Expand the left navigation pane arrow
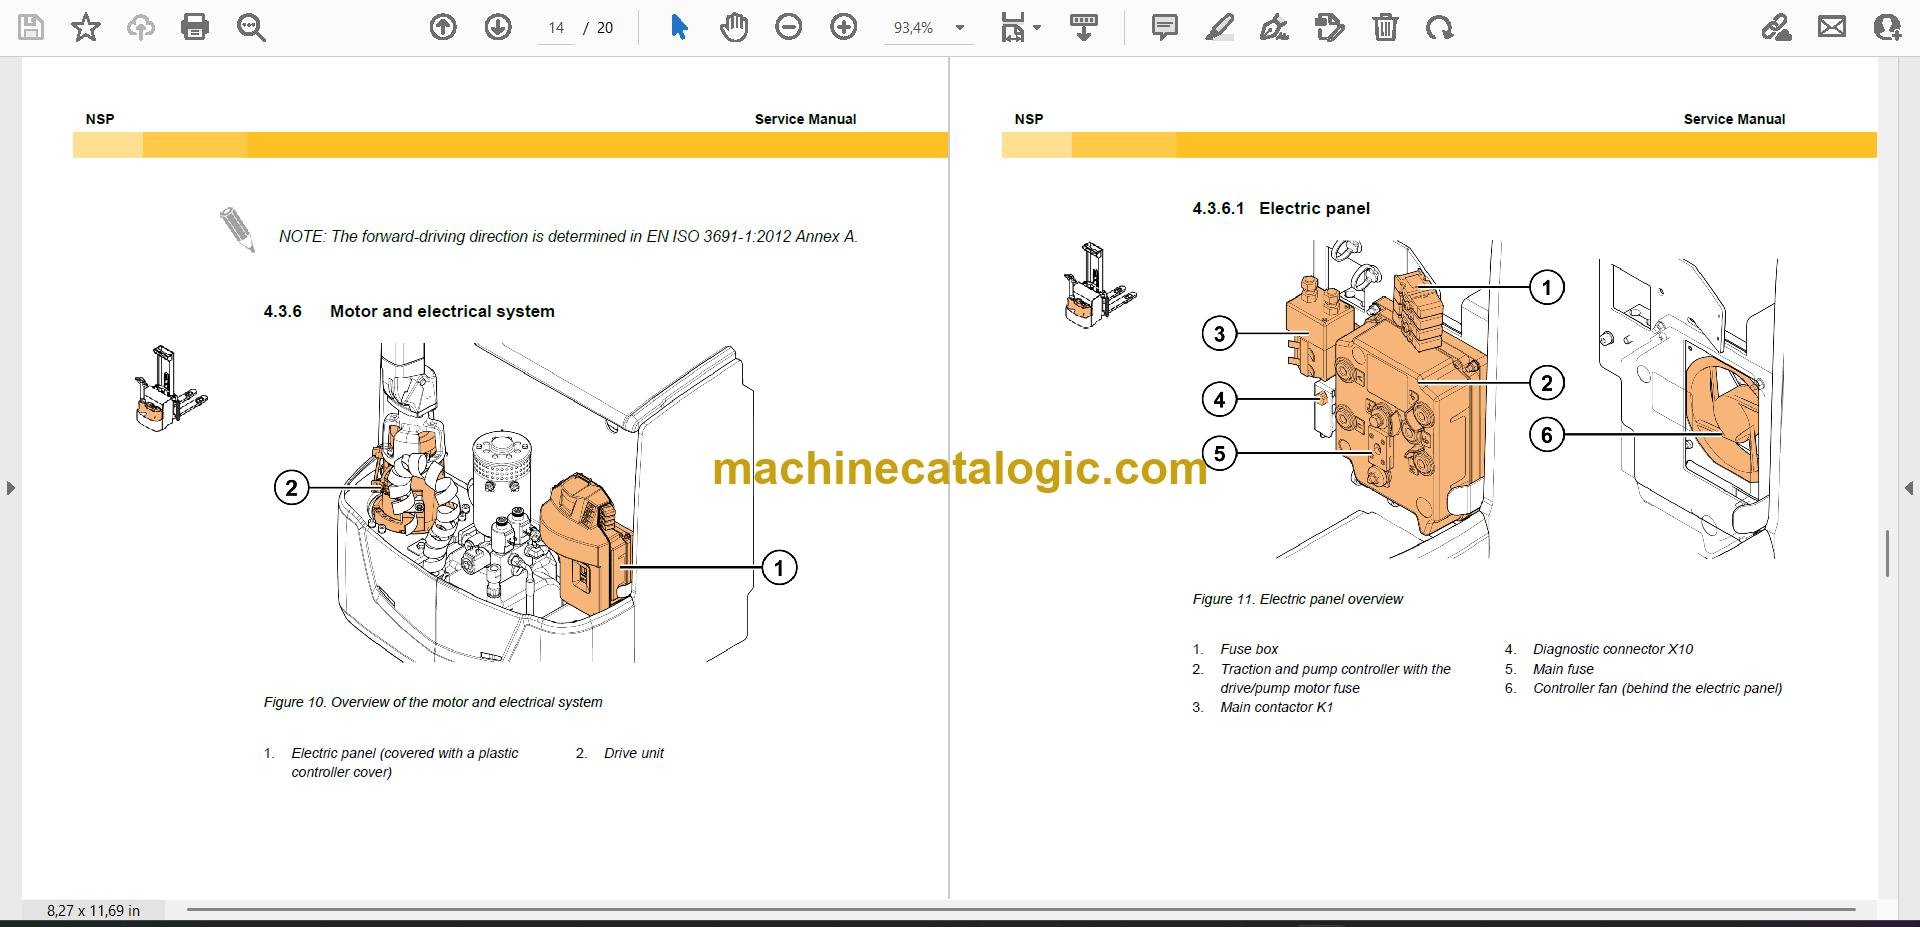Viewport: 1920px width, 927px height. coord(10,488)
